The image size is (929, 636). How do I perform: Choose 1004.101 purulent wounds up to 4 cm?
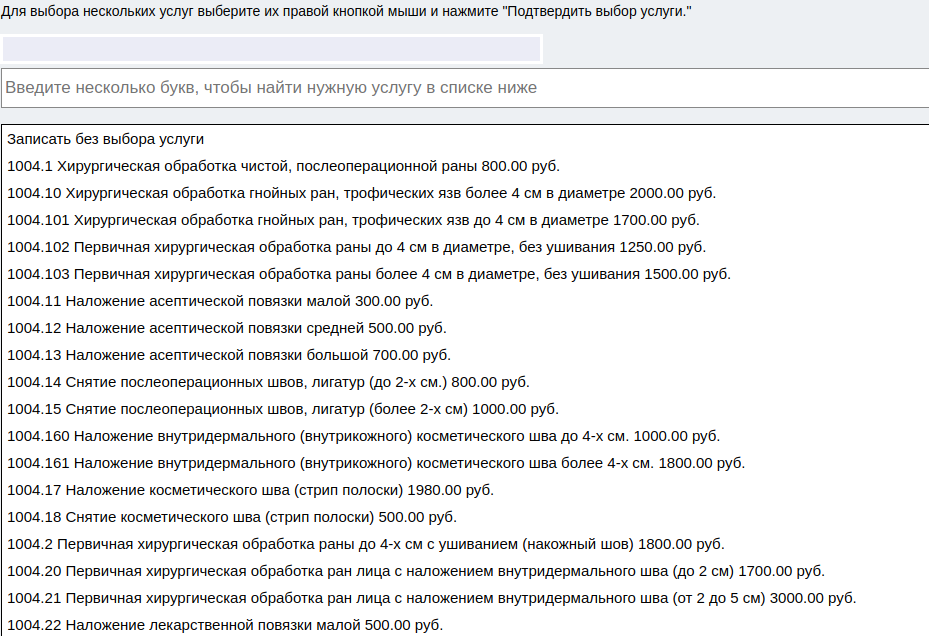(353, 220)
